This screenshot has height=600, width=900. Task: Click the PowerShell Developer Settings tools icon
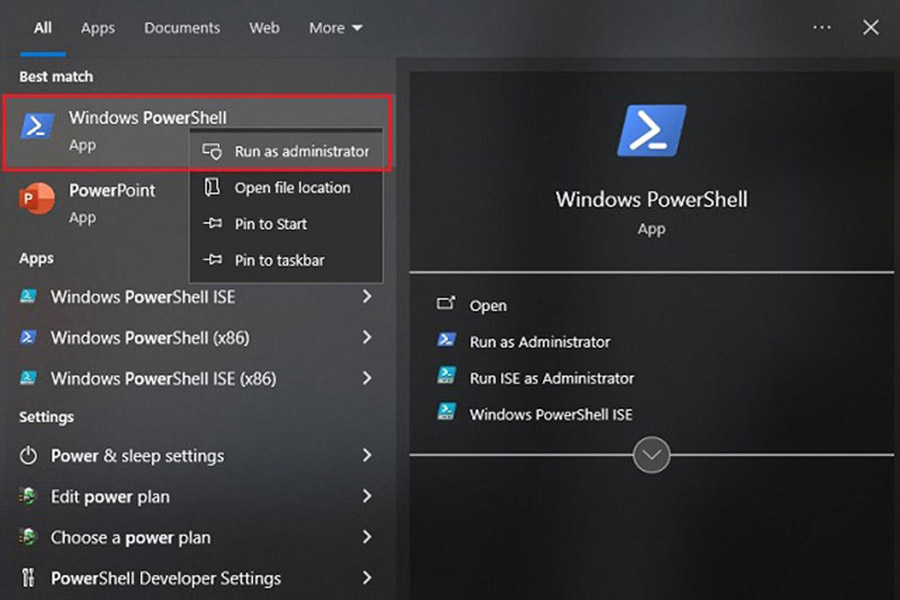[x=28, y=578]
